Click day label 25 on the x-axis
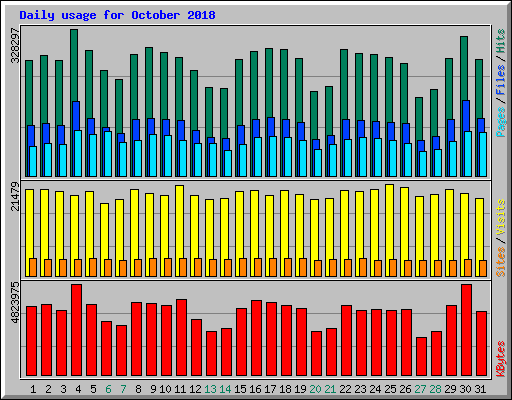This screenshot has height=400, width=512. [390, 389]
